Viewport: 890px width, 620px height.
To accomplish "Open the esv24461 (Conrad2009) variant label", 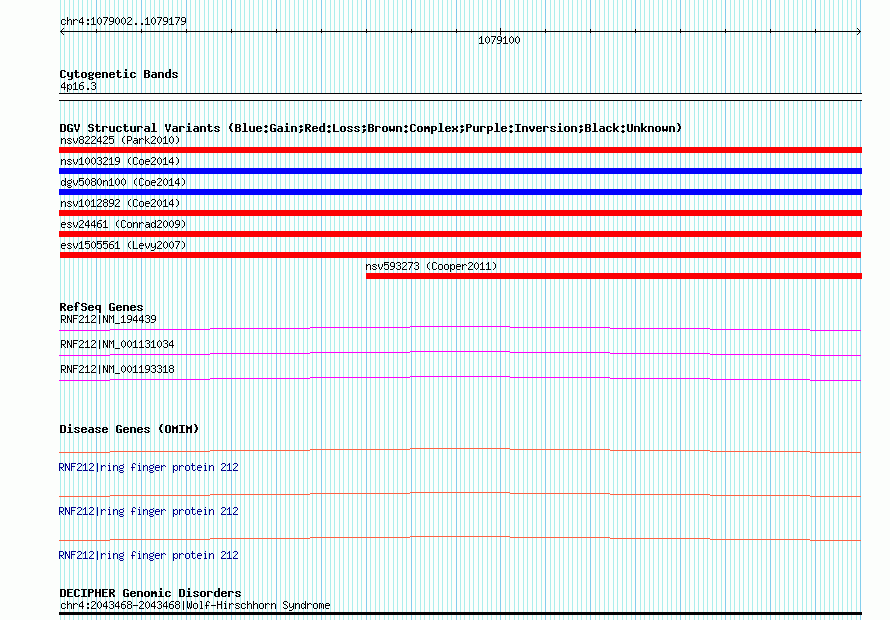I will point(123,224).
